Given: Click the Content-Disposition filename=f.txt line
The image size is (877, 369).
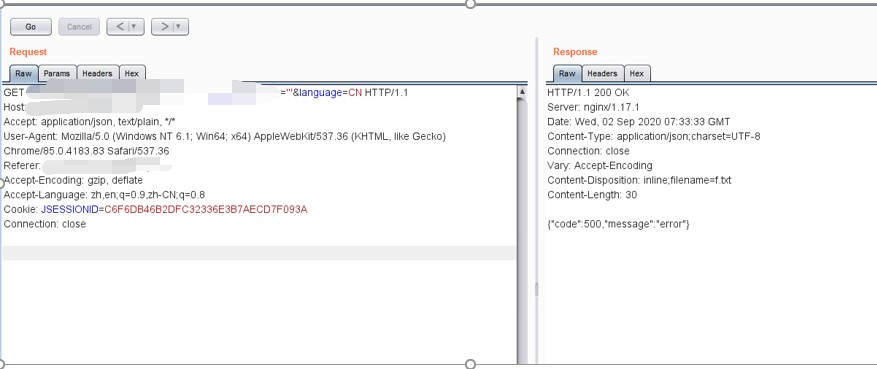Looking at the screenshot, I should (639, 181).
